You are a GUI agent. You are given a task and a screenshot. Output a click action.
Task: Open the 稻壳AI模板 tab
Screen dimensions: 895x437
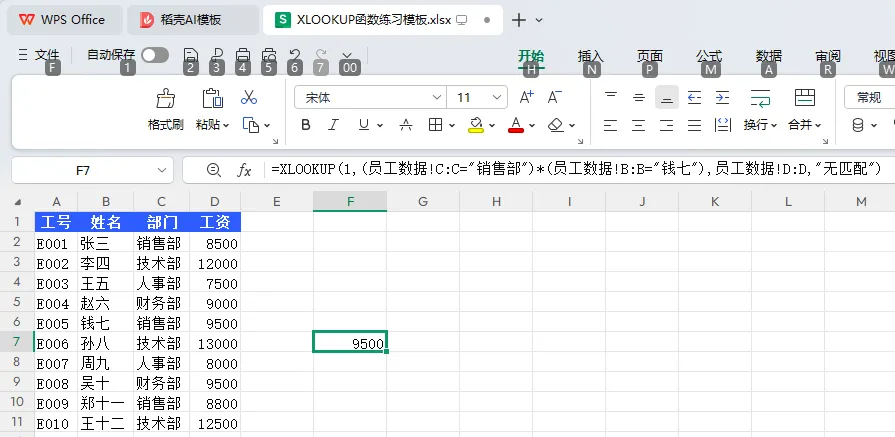[192, 20]
